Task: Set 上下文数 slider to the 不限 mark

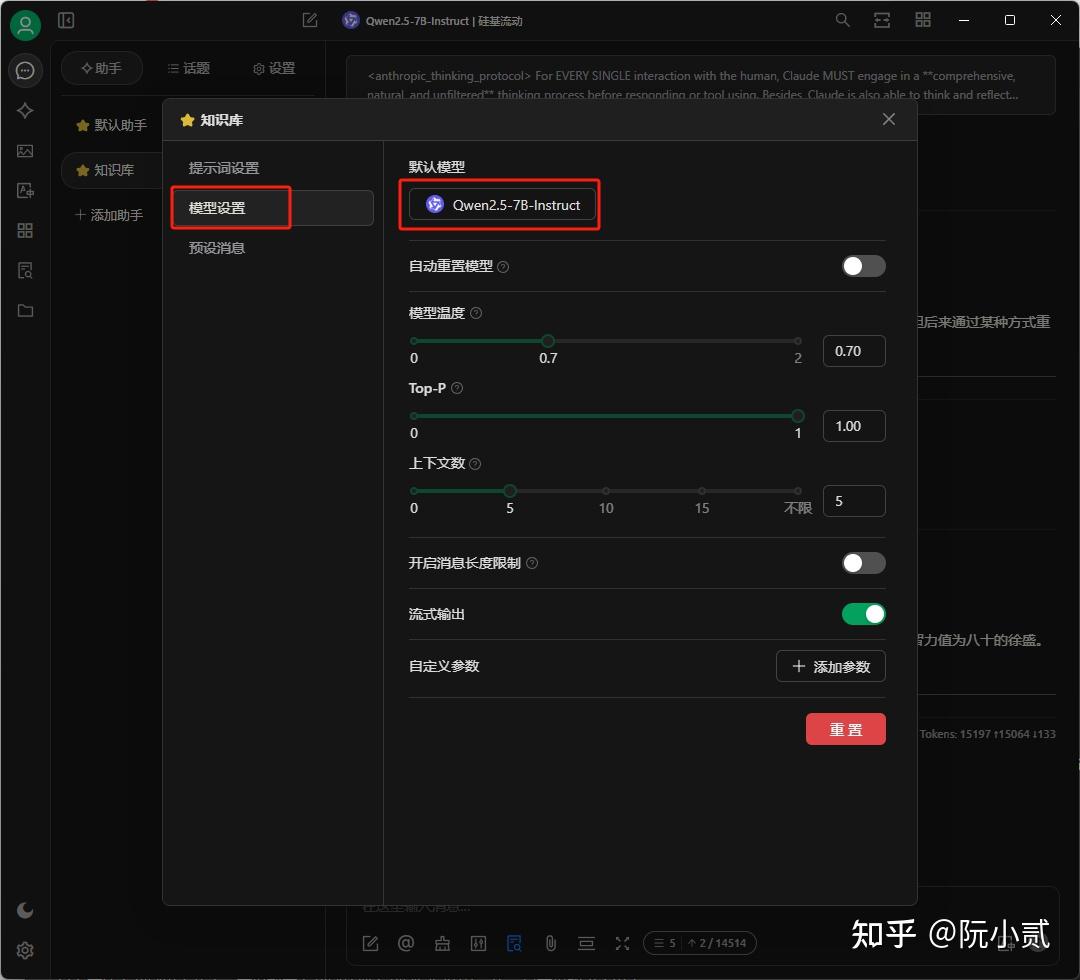Action: tap(798, 491)
